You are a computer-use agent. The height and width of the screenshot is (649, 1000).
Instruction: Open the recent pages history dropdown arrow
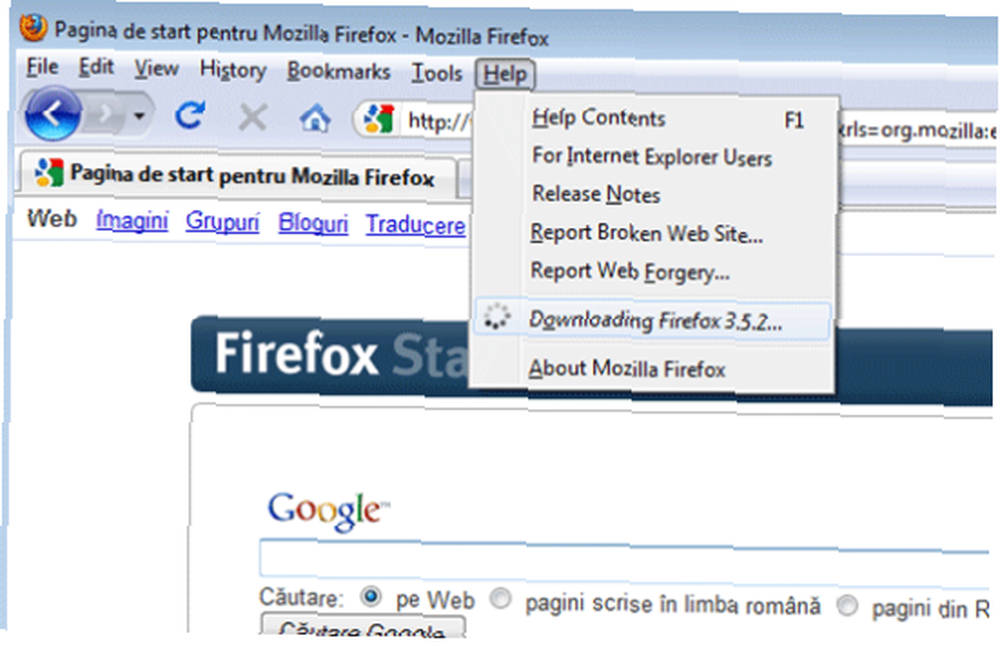pyautogui.click(x=139, y=115)
